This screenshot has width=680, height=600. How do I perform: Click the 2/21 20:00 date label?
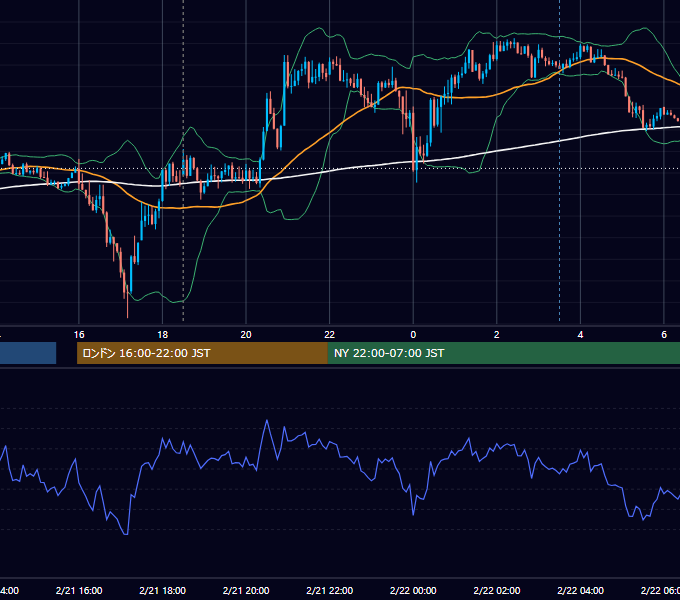click(x=246, y=590)
